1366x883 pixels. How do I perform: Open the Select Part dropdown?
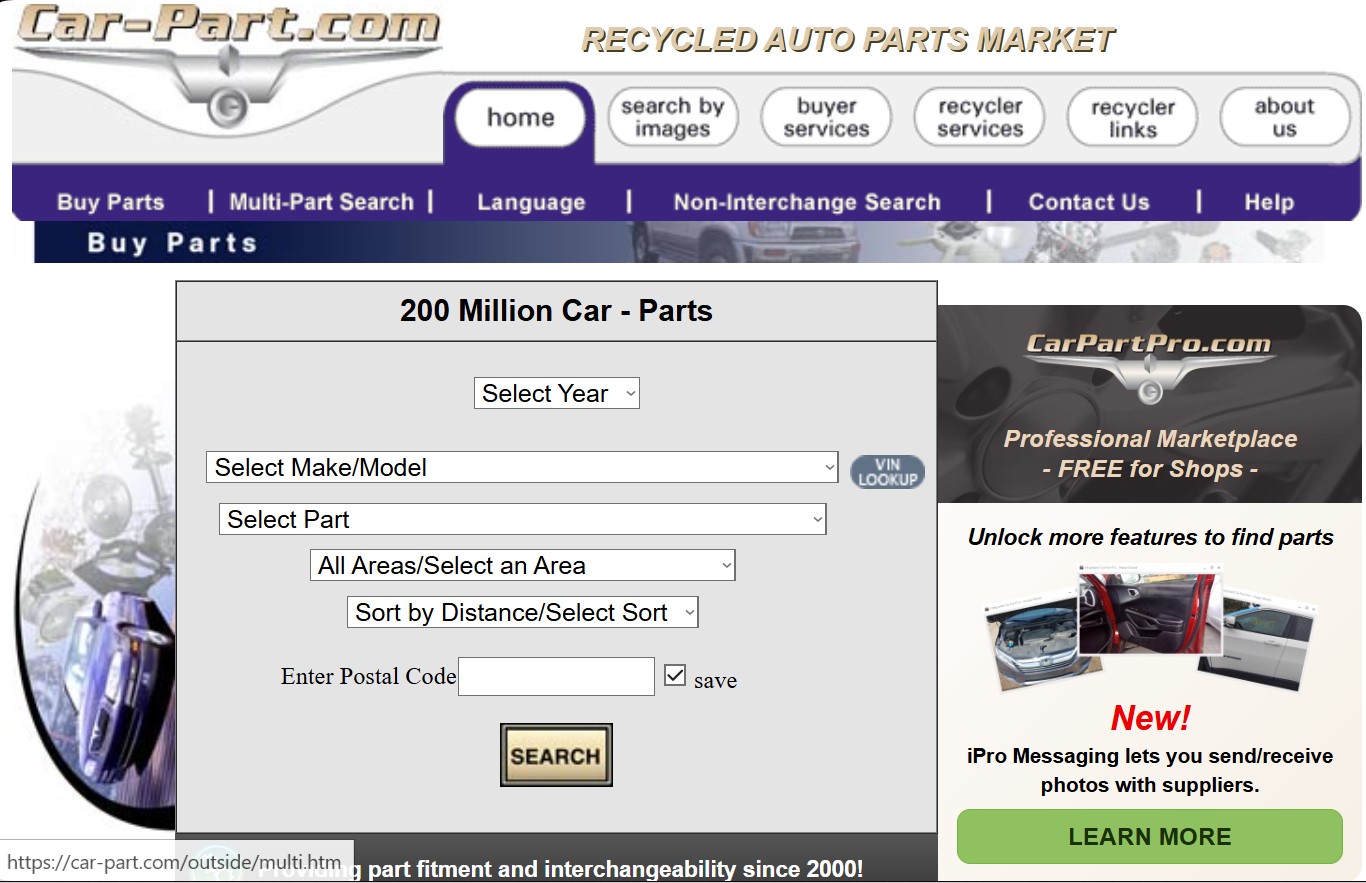(x=521, y=519)
